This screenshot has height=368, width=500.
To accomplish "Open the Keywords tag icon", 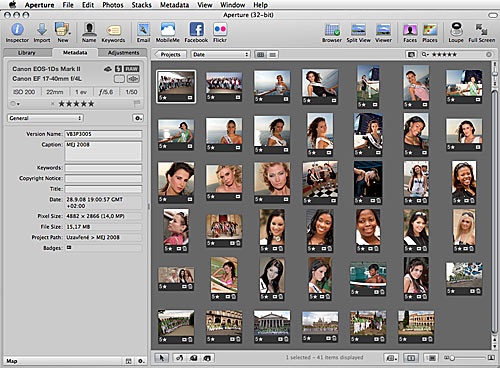I will point(113,31).
